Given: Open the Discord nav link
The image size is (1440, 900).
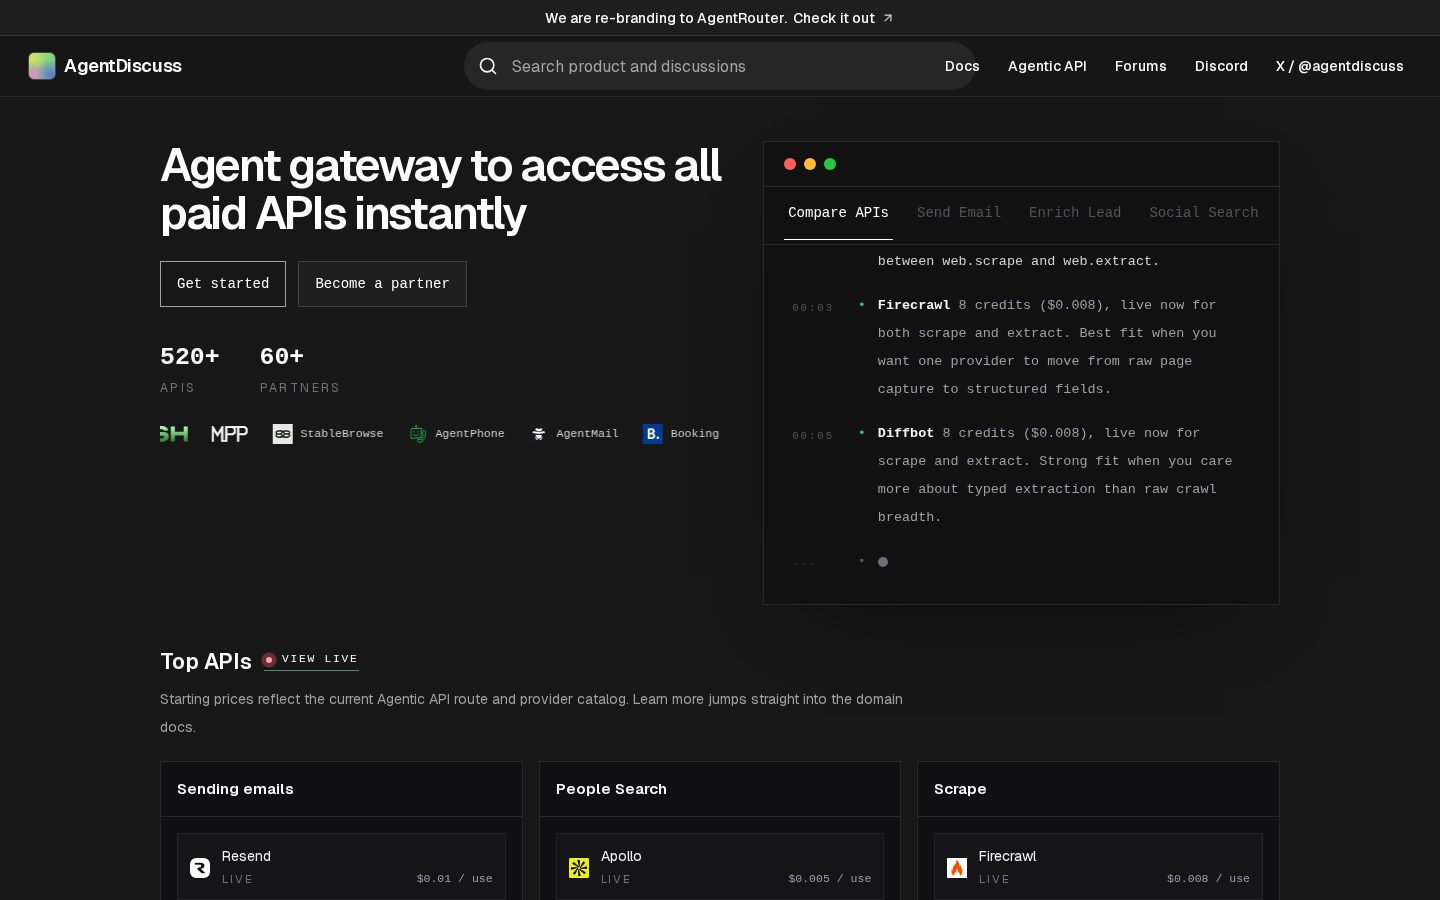Looking at the screenshot, I should click(x=1221, y=66).
